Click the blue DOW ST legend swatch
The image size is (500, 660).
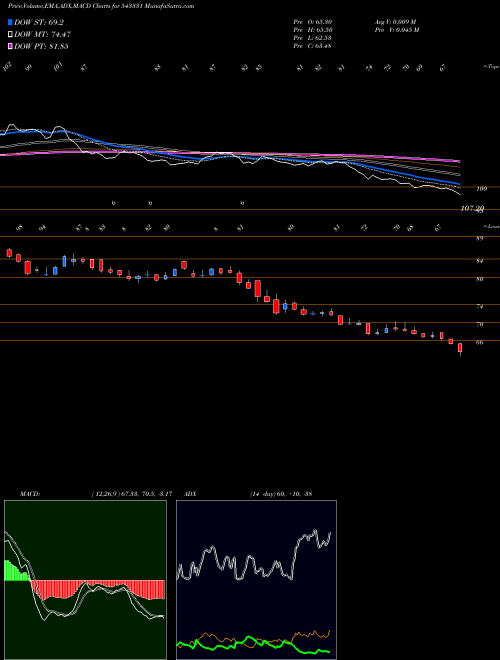(x=10, y=22)
